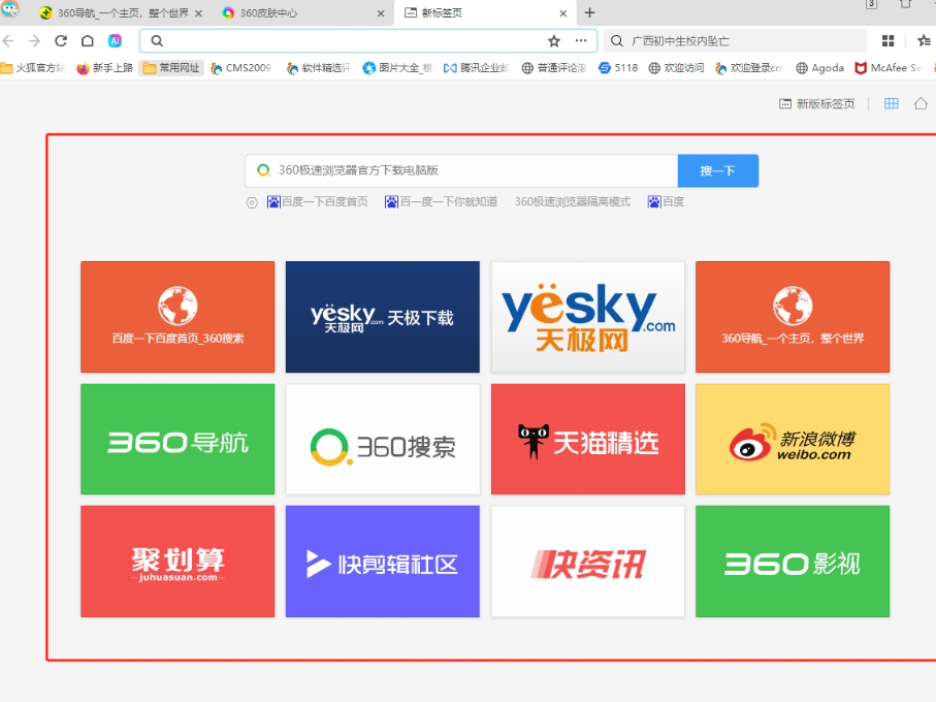Image resolution: width=936 pixels, height=702 pixels.
Task: Close the 360导航 tab
Action: (199, 13)
